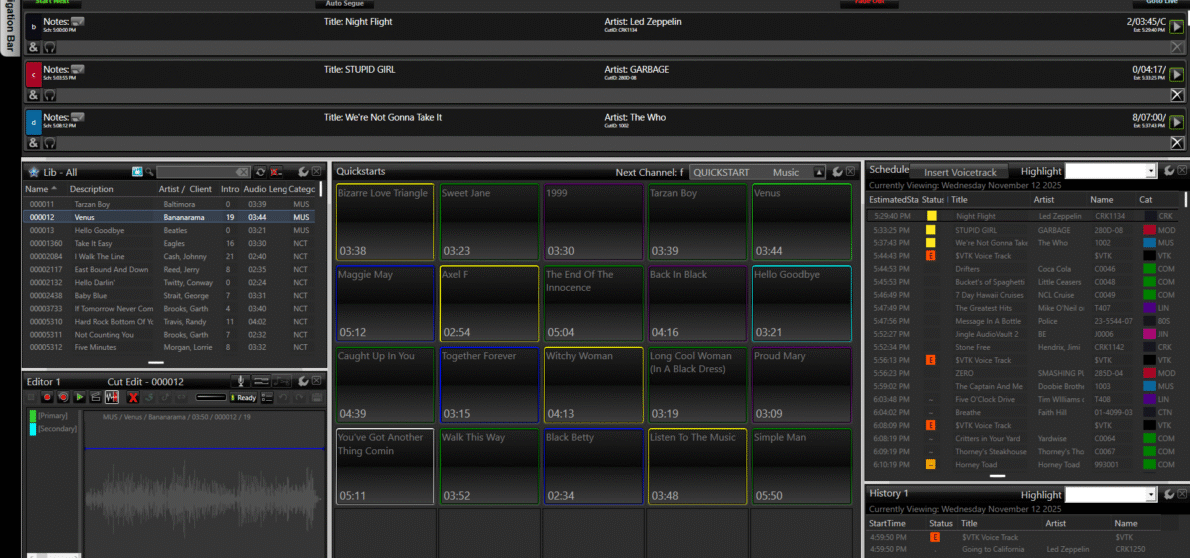Screen dimensions: 1190x558
Task: Remove We're Not Gonna Take It deck
Action: point(1177,143)
